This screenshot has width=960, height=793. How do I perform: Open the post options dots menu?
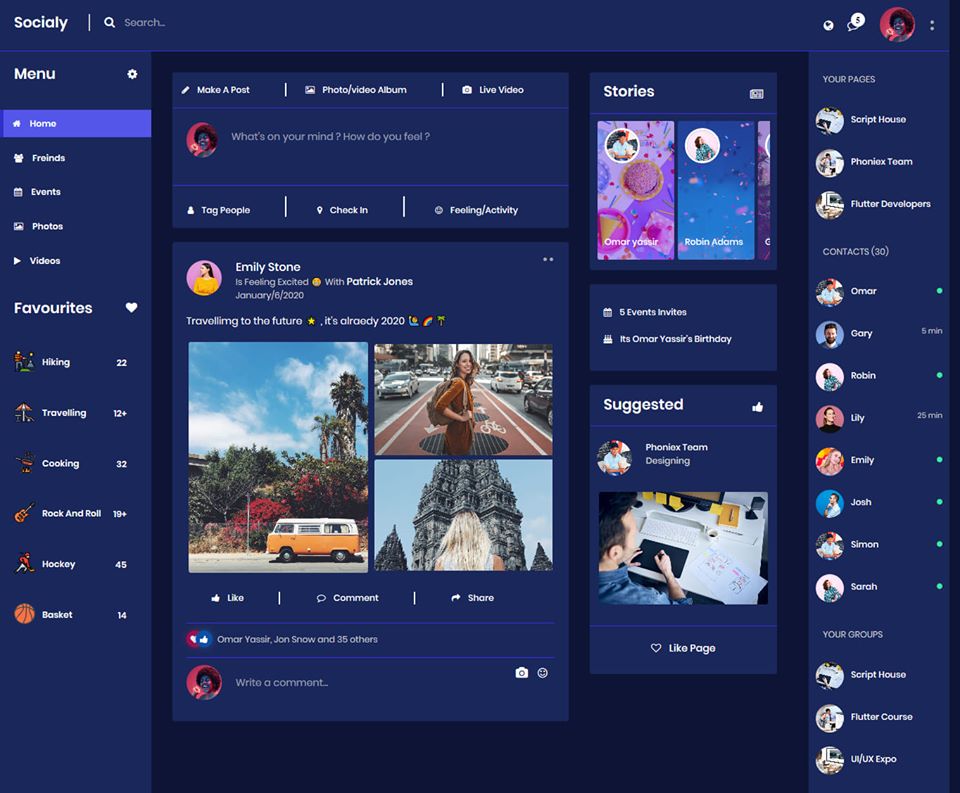[548, 260]
